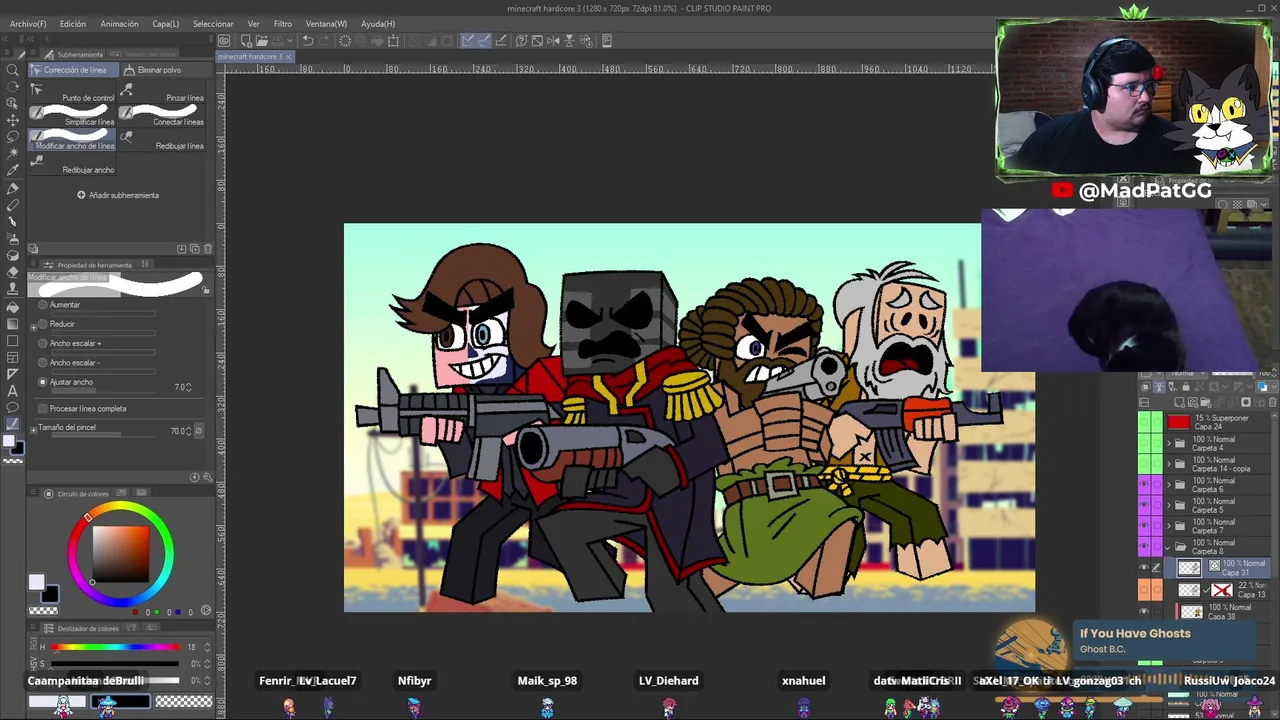Viewport: 1280px width, 720px height.
Task: Switch to minecraft hardcore 3 canvas tab
Action: 254,57
